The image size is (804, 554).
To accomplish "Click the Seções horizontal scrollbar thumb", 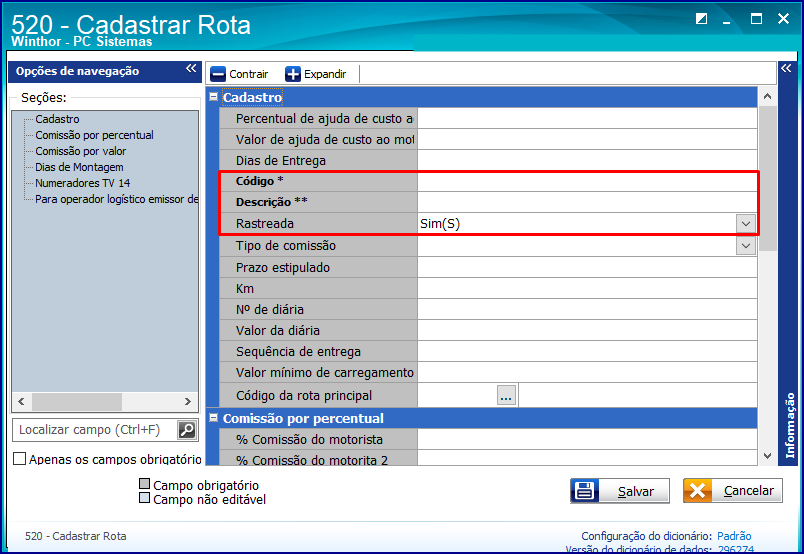I will tap(77, 402).
